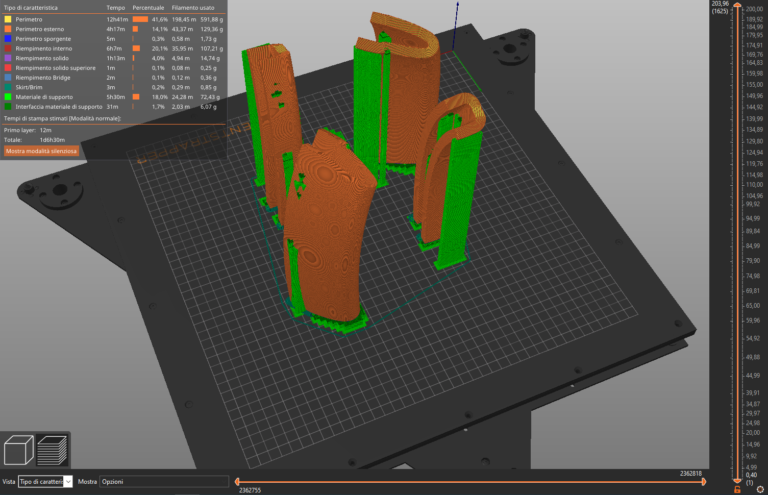Open the Vista feature type dropdown
This screenshot has height=495, width=768.
pos(47,481)
